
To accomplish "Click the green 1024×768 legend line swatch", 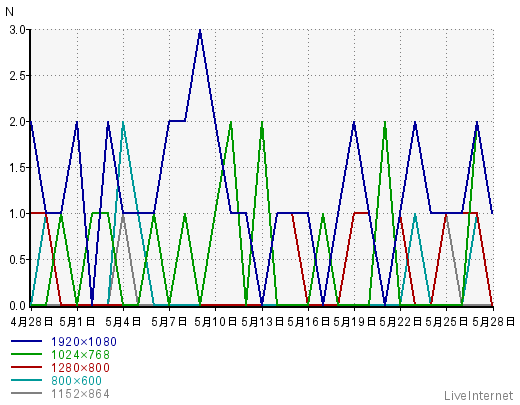I will pyautogui.click(x=27, y=354).
